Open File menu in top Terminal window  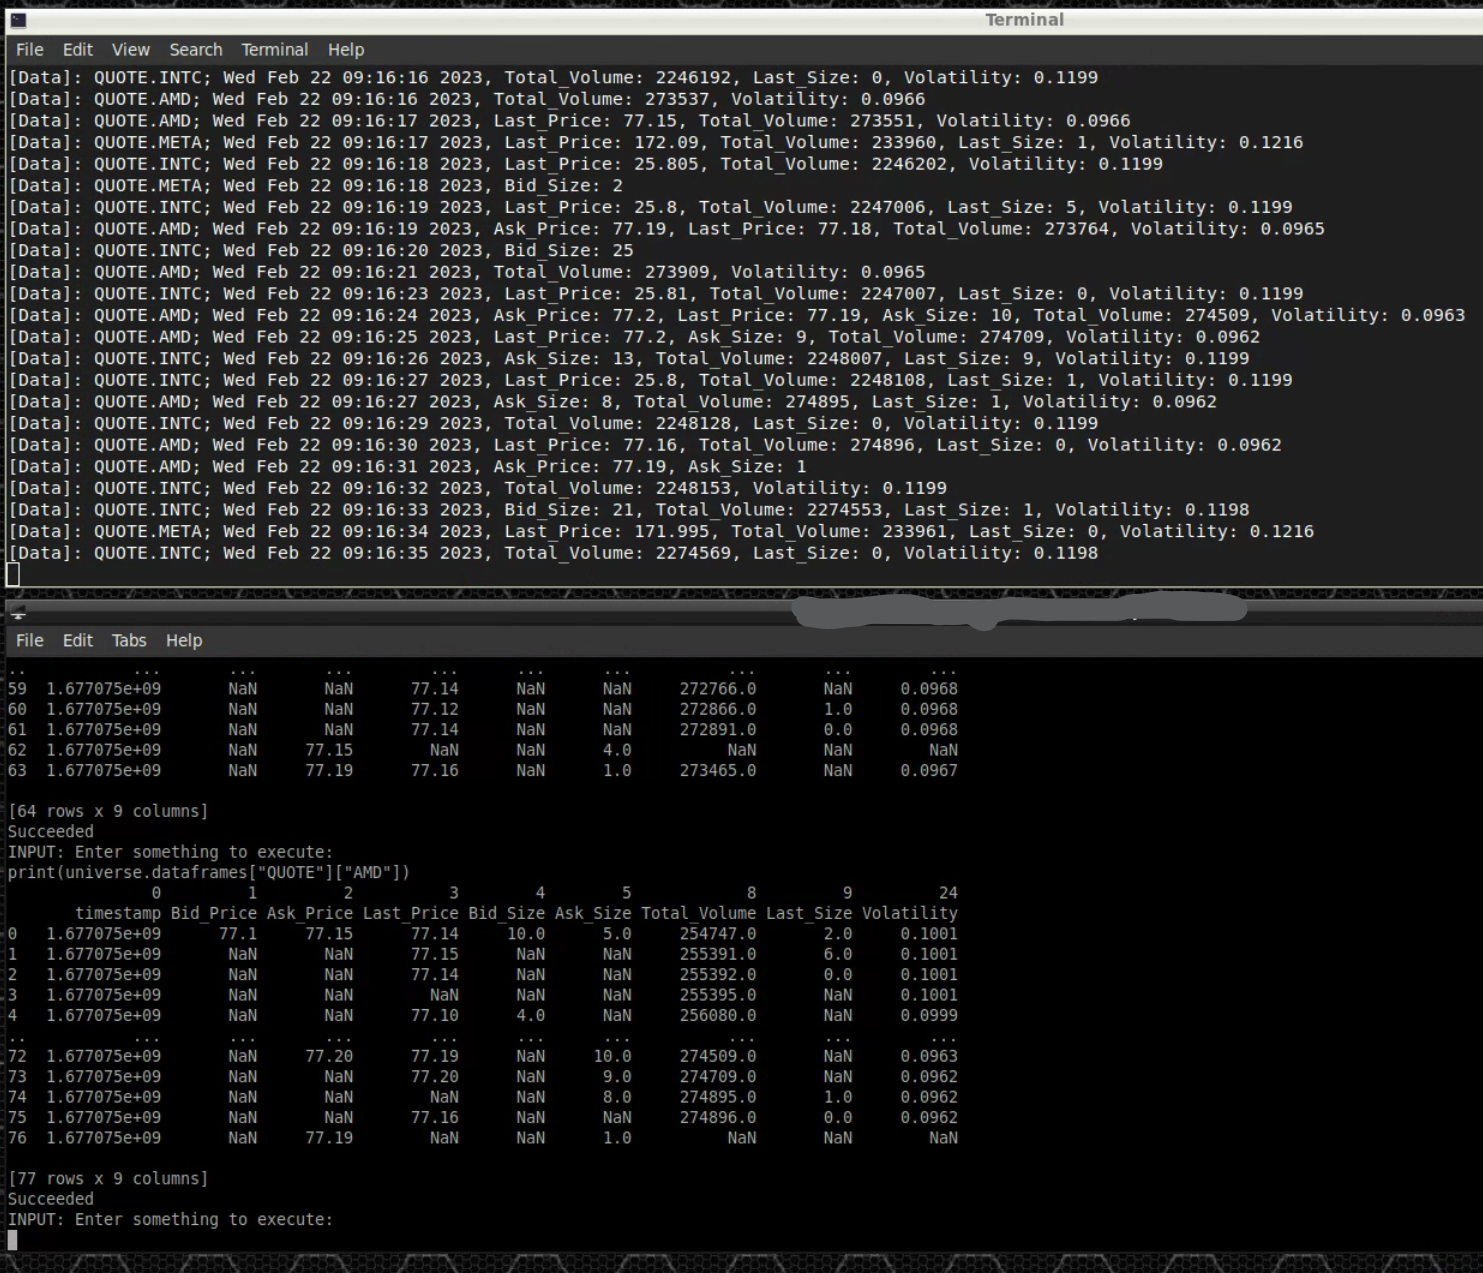click(30, 50)
